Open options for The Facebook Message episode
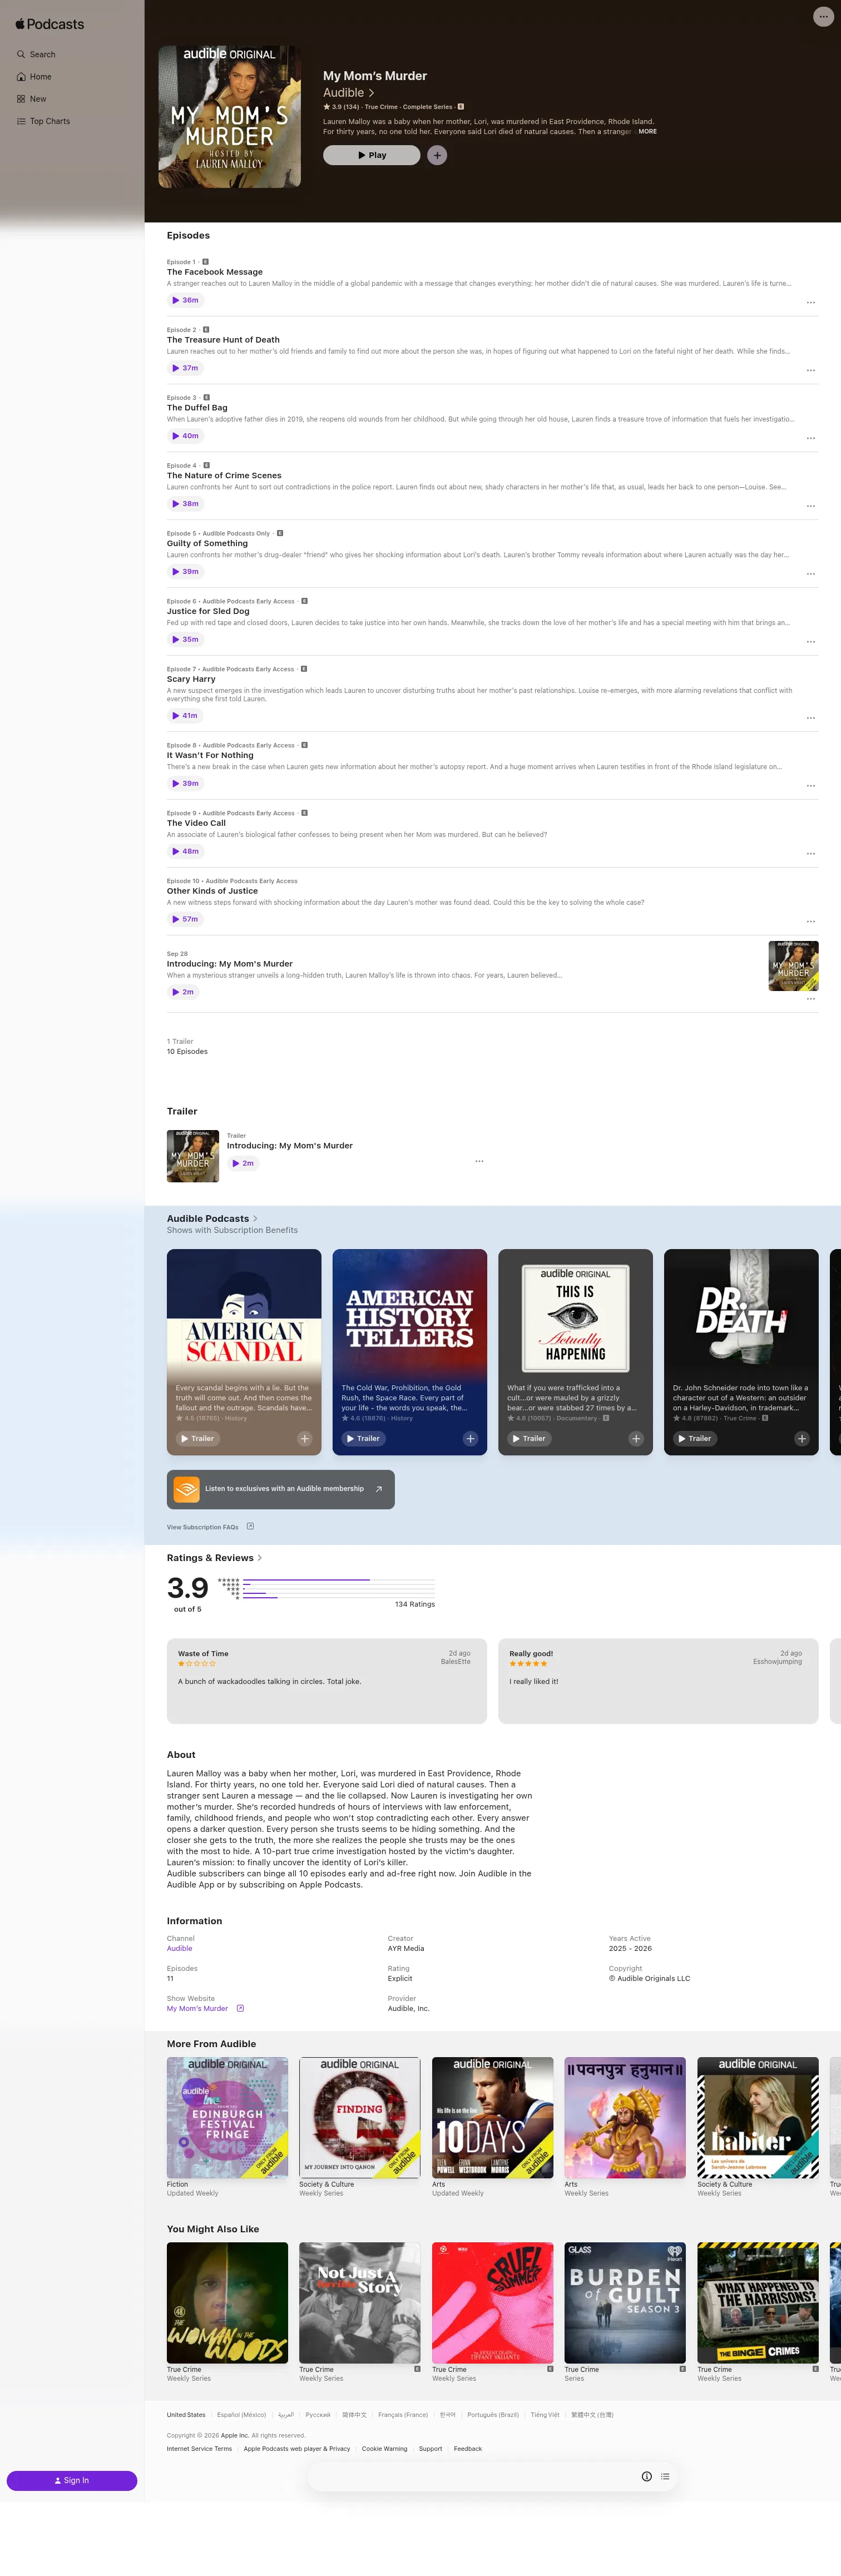This screenshot has width=841, height=2576. 811,302
